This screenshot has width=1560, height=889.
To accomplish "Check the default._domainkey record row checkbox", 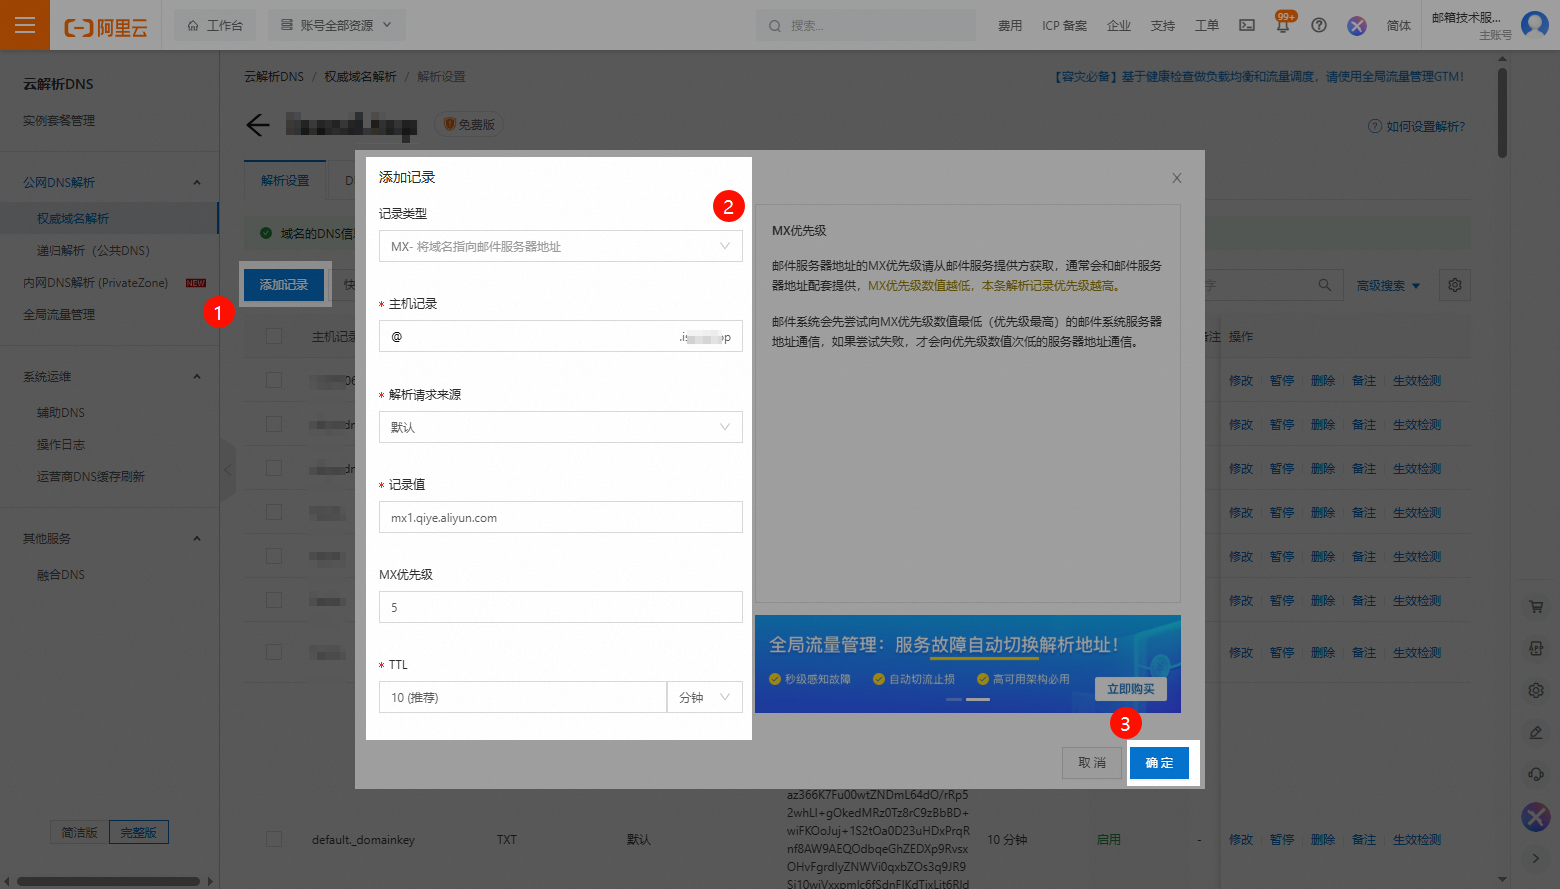I will [273, 840].
